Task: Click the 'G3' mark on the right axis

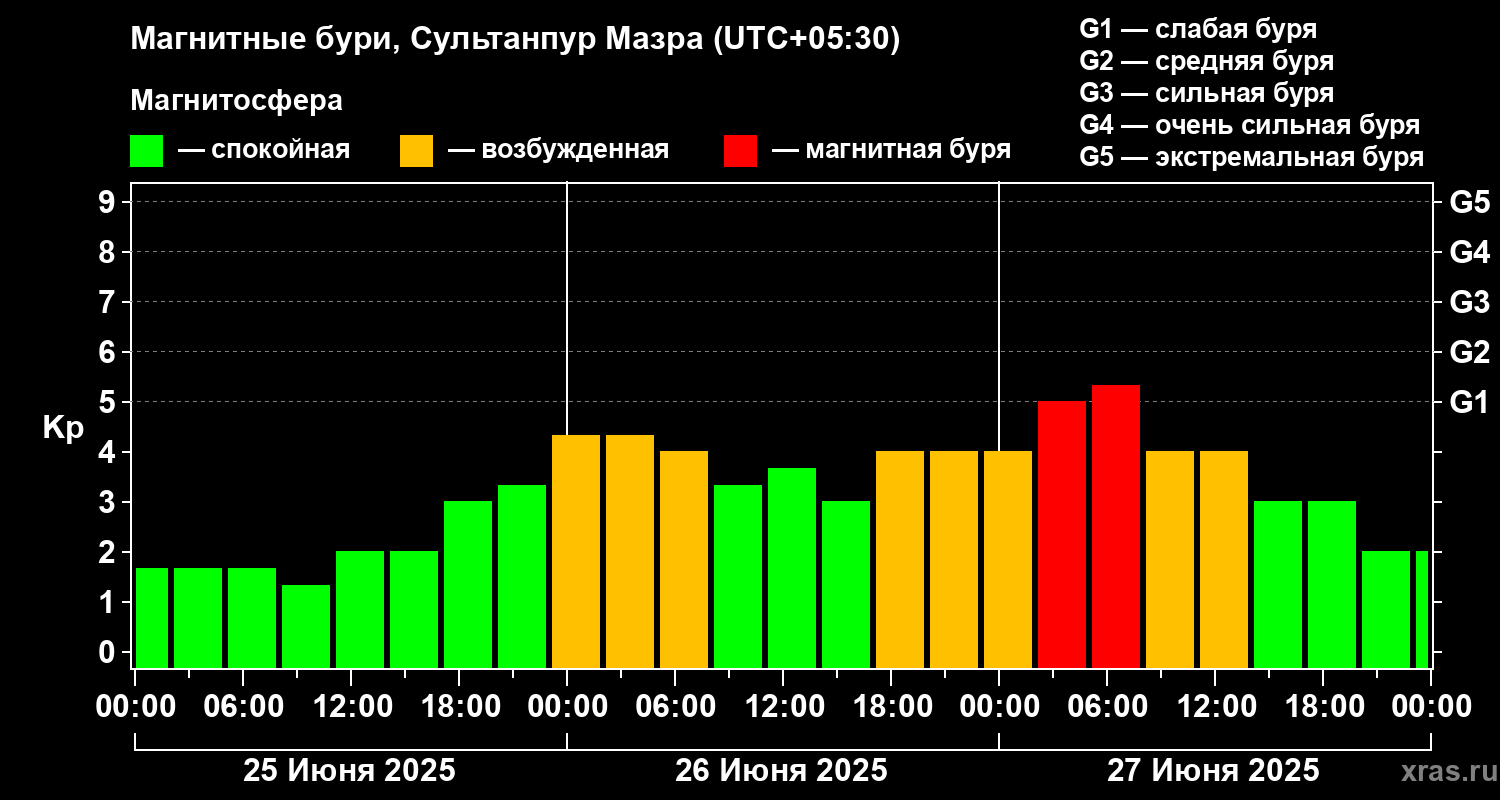Action: [x=1469, y=302]
